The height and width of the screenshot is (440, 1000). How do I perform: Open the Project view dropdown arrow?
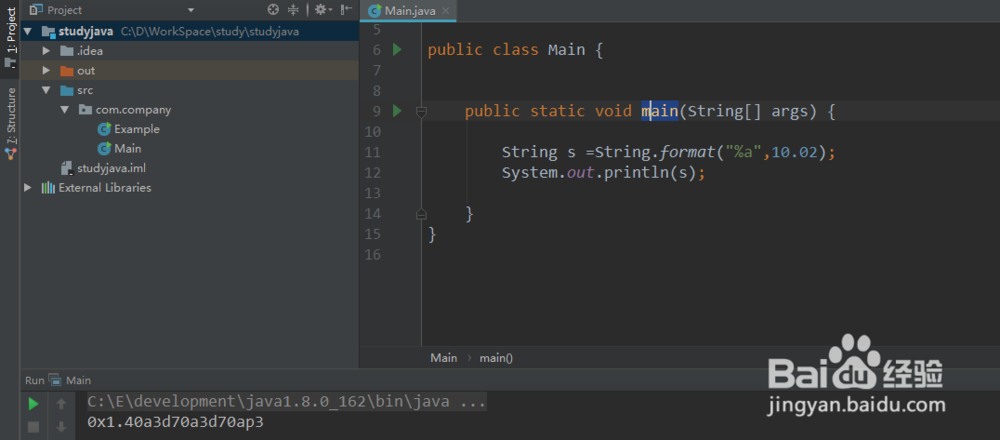pyautogui.click(x=191, y=10)
